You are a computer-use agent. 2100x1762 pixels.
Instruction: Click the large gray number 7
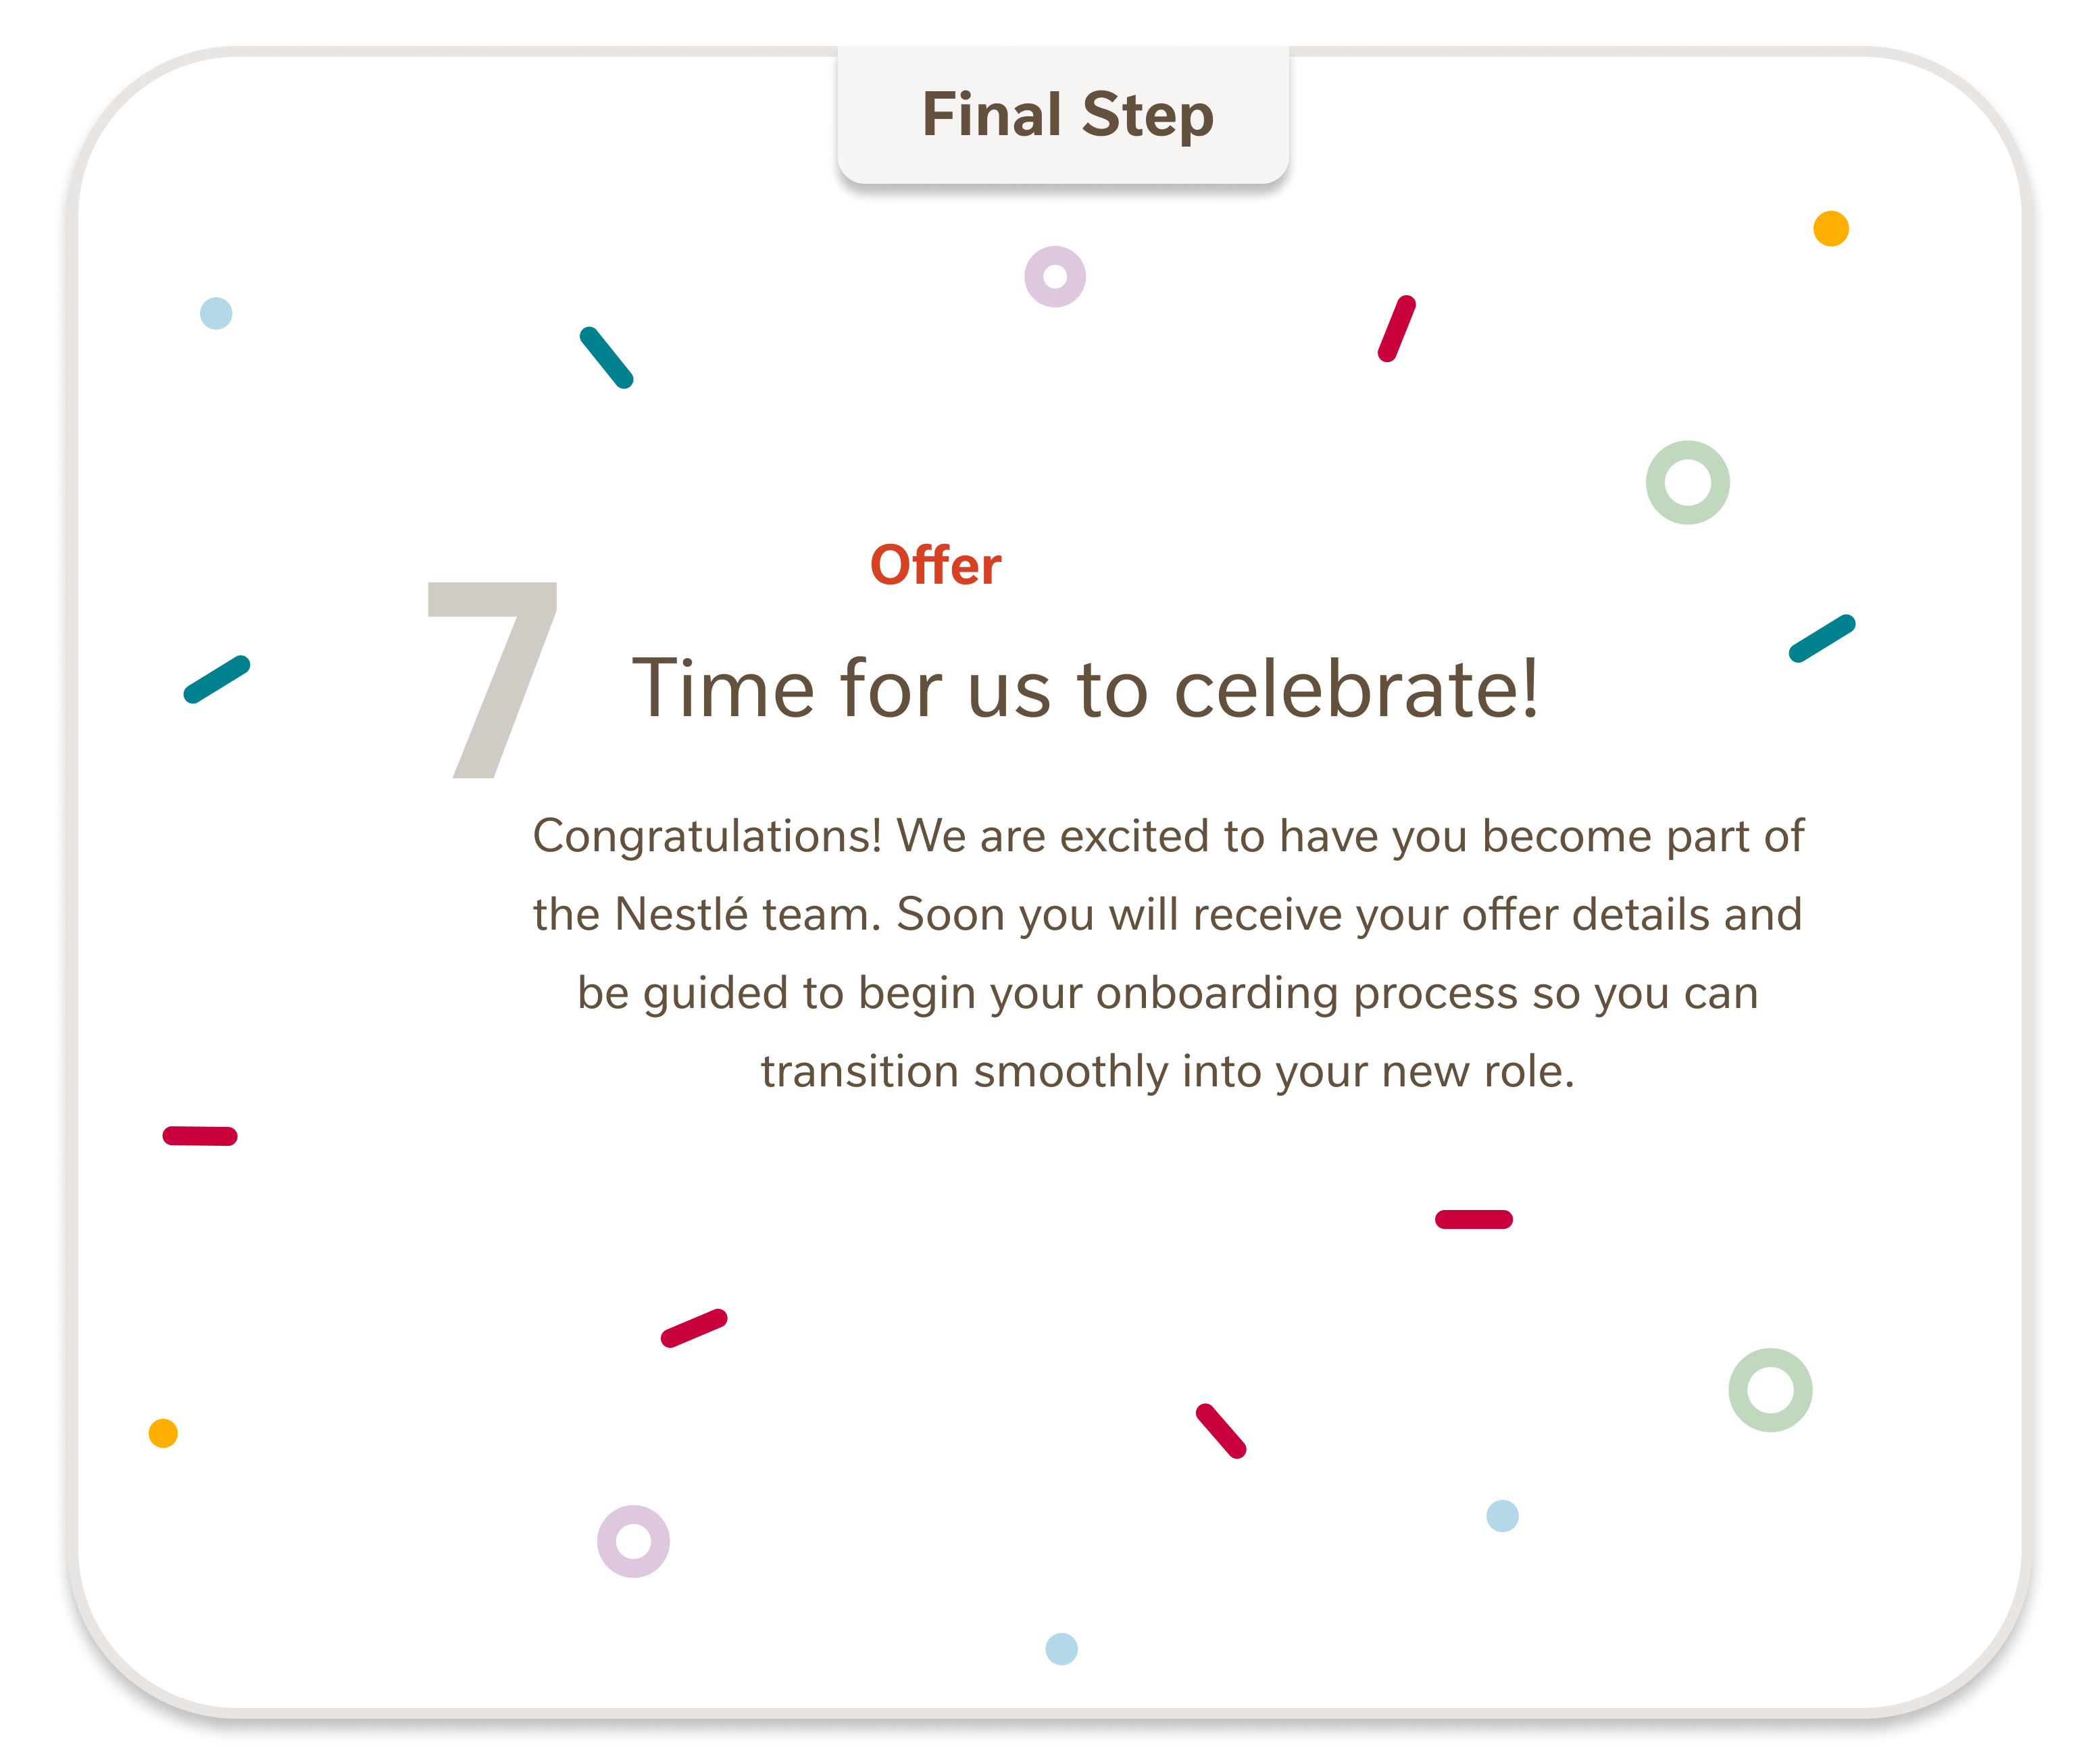tap(491, 680)
